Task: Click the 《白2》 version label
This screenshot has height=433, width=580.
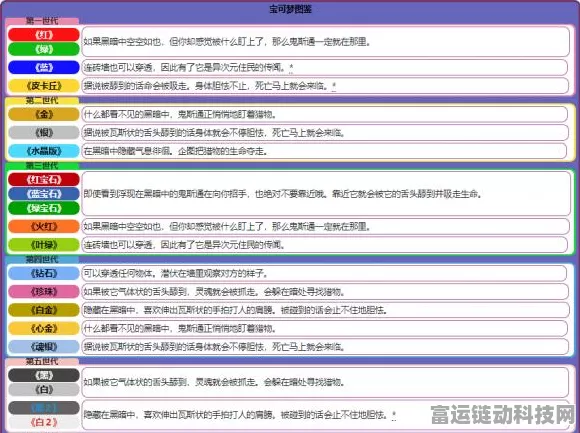Action: tap(44, 422)
